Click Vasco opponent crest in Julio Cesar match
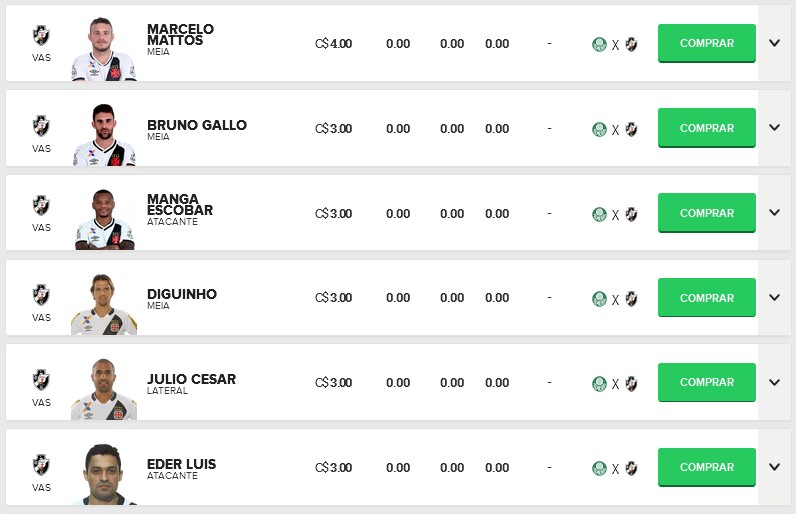The width and height of the screenshot is (796, 514). tap(631, 383)
